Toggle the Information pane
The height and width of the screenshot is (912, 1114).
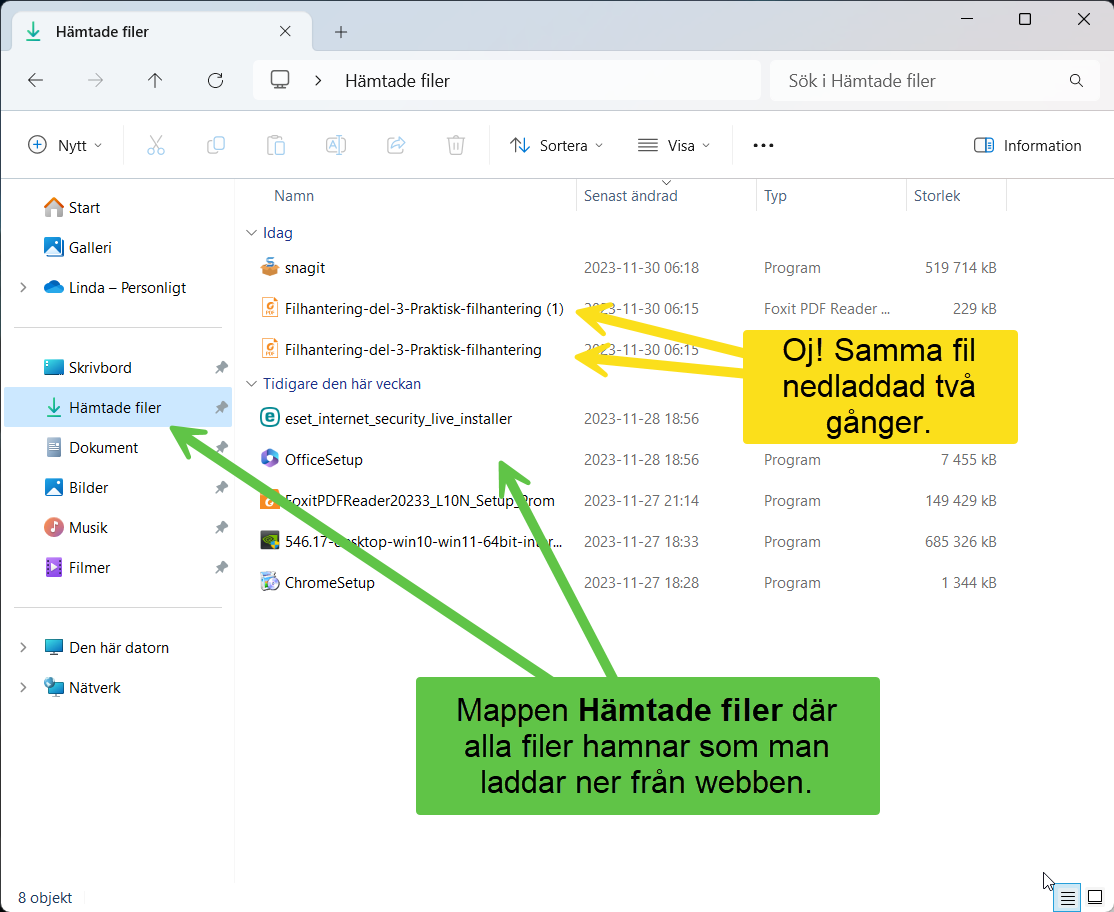pyautogui.click(x=1027, y=145)
